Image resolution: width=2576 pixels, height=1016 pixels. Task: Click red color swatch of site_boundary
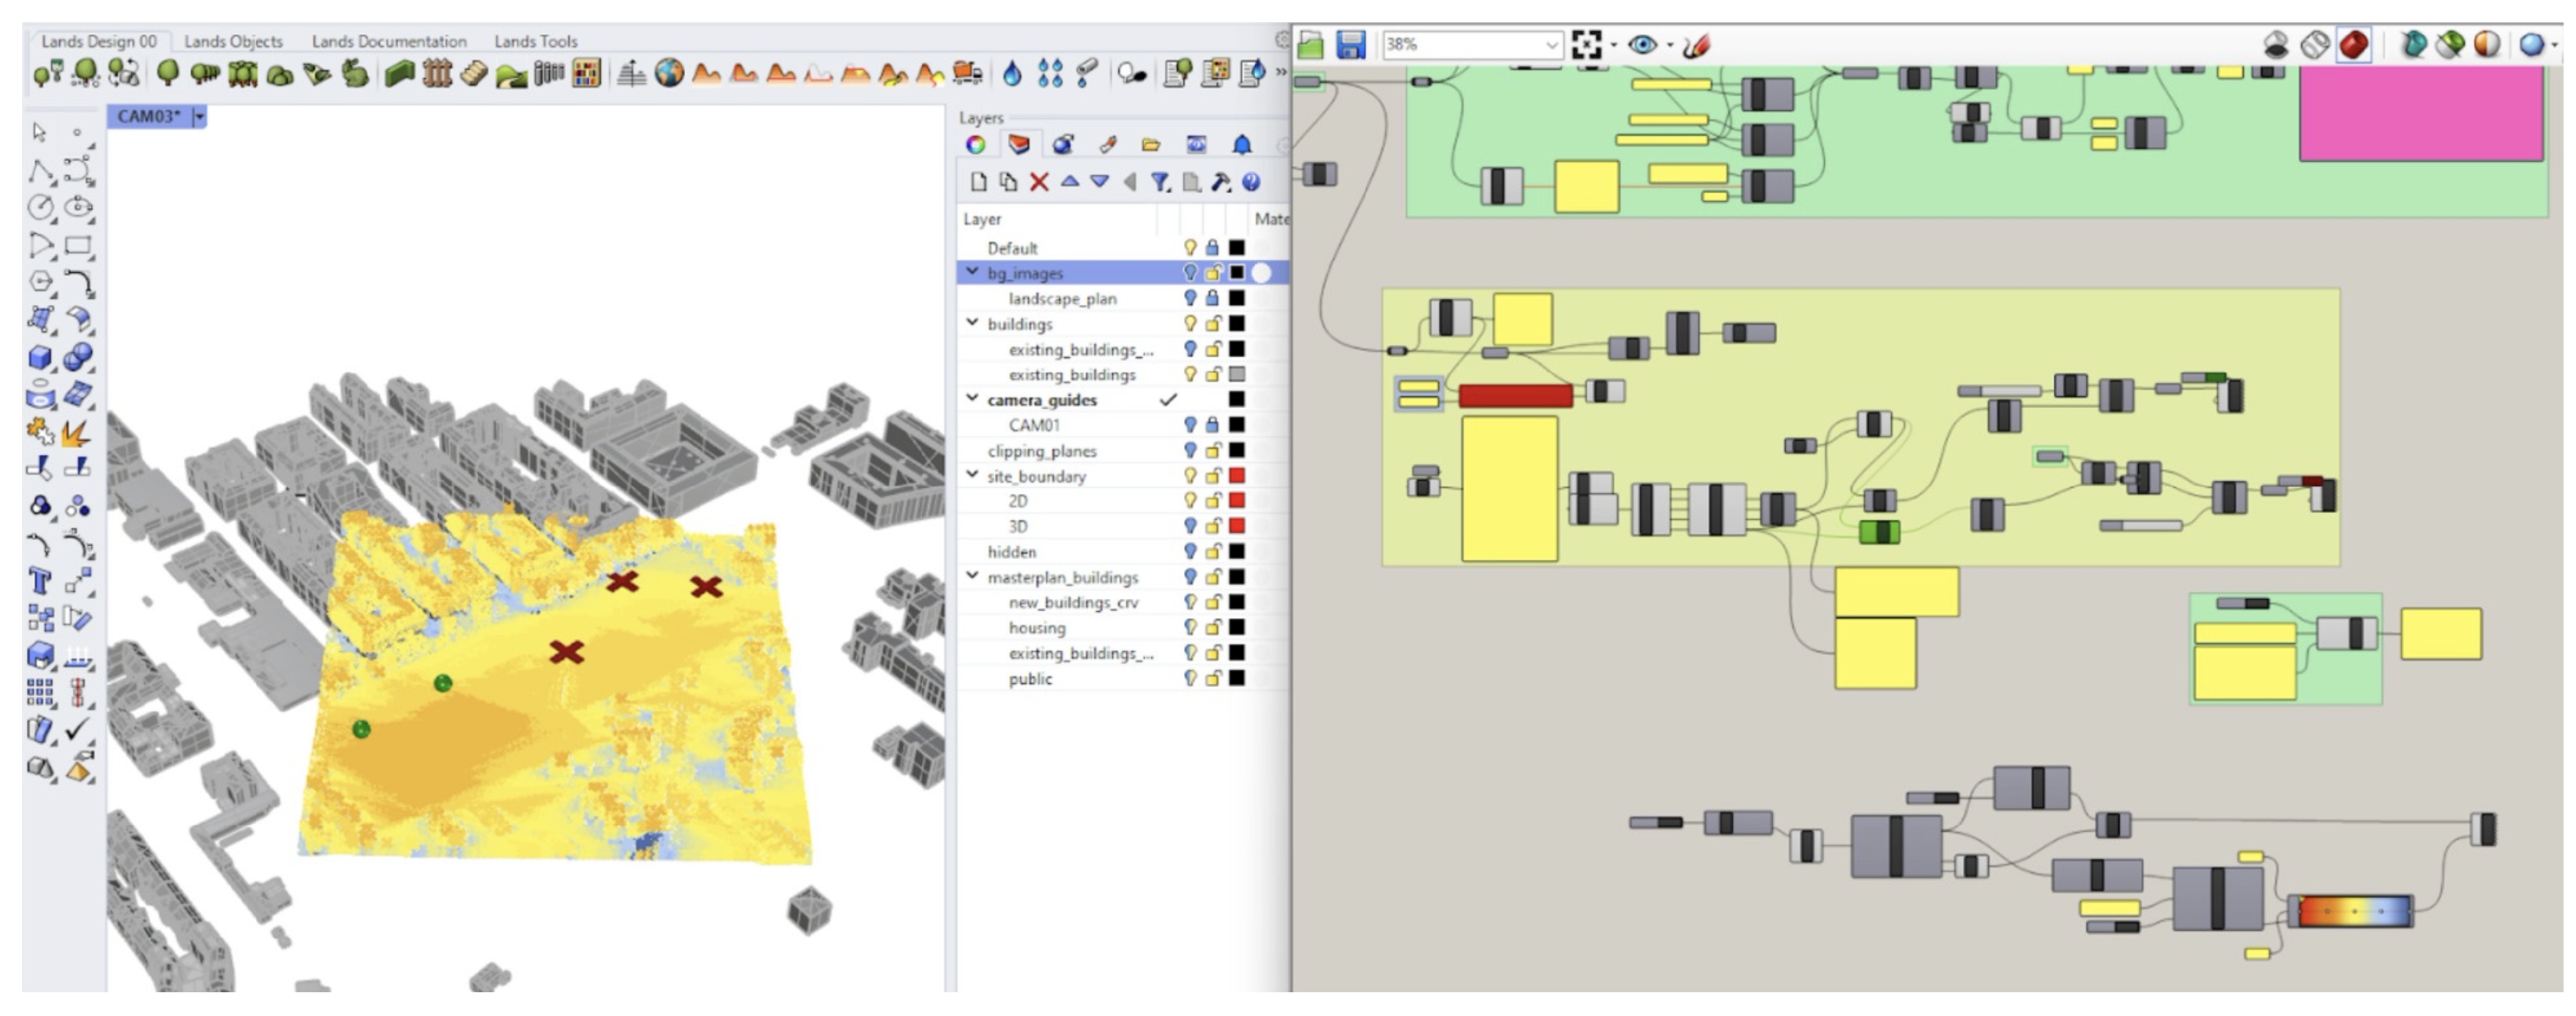(x=1237, y=475)
